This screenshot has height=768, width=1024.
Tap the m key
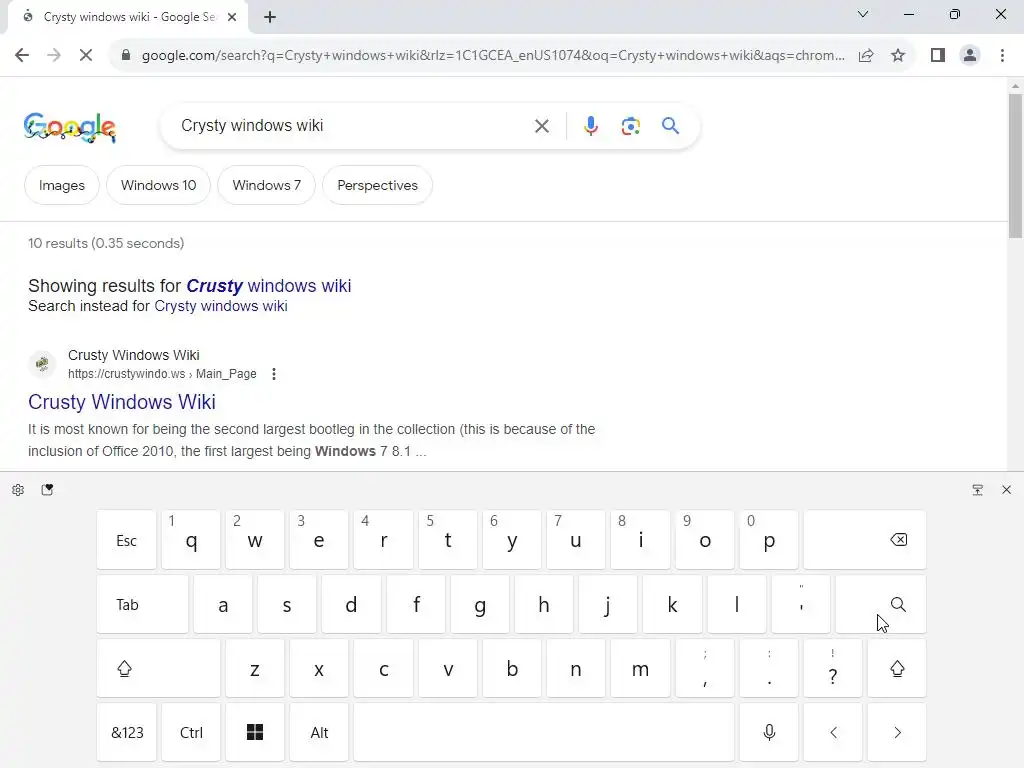coord(640,668)
